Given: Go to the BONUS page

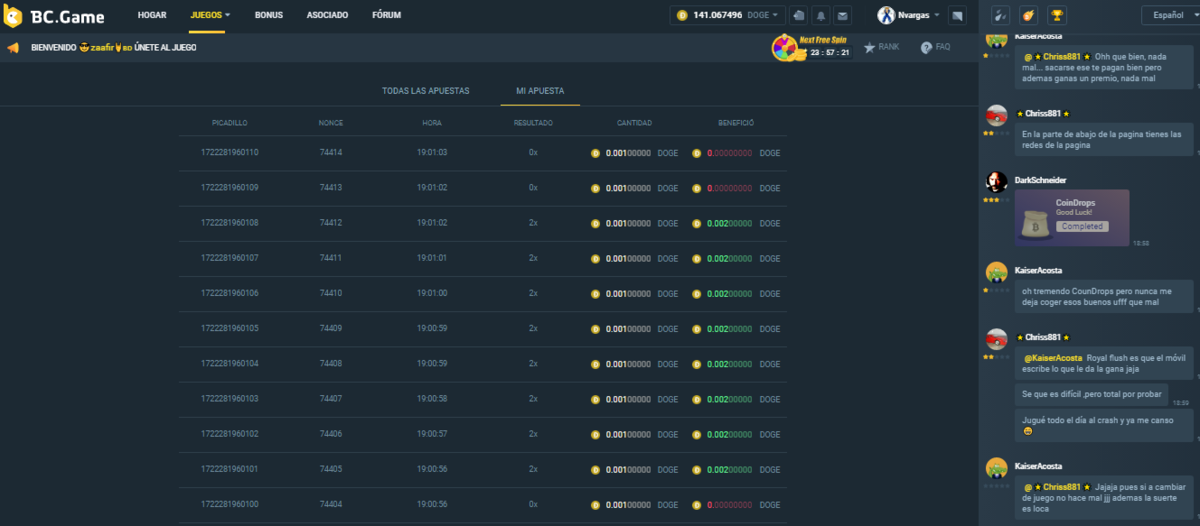Looking at the screenshot, I should pos(268,16).
